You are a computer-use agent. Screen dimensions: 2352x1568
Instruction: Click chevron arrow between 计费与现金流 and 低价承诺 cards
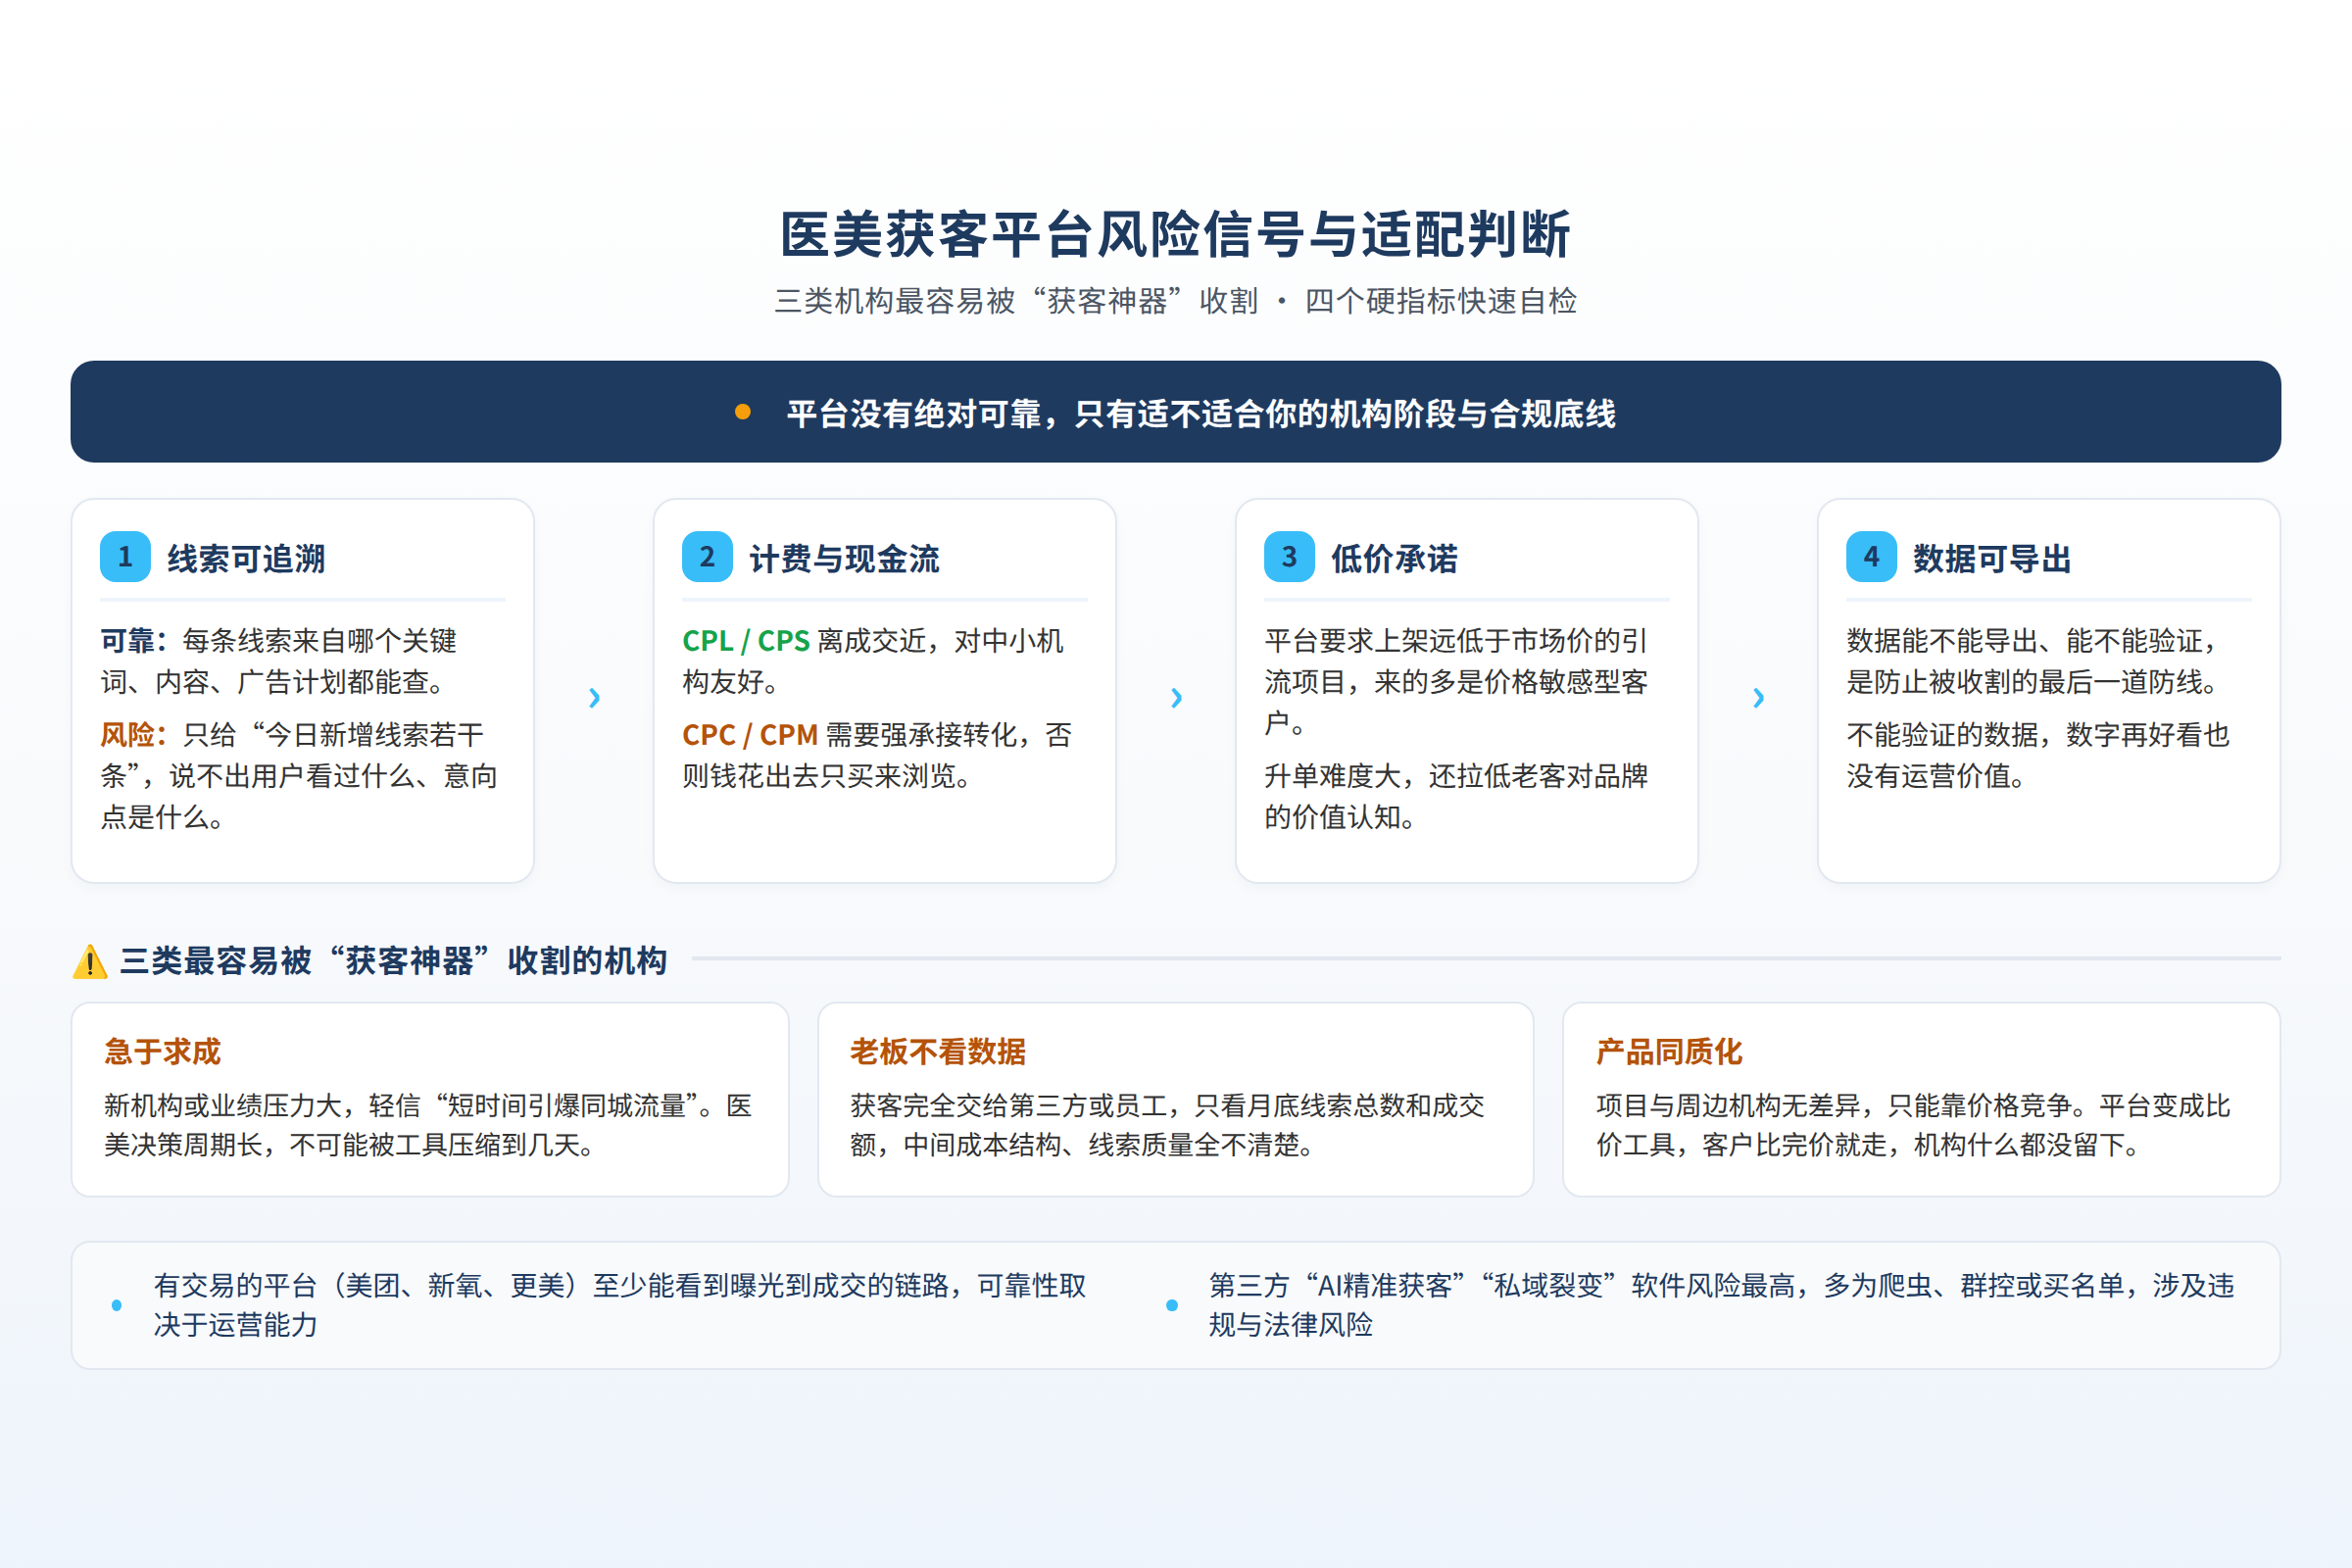pos(1176,697)
